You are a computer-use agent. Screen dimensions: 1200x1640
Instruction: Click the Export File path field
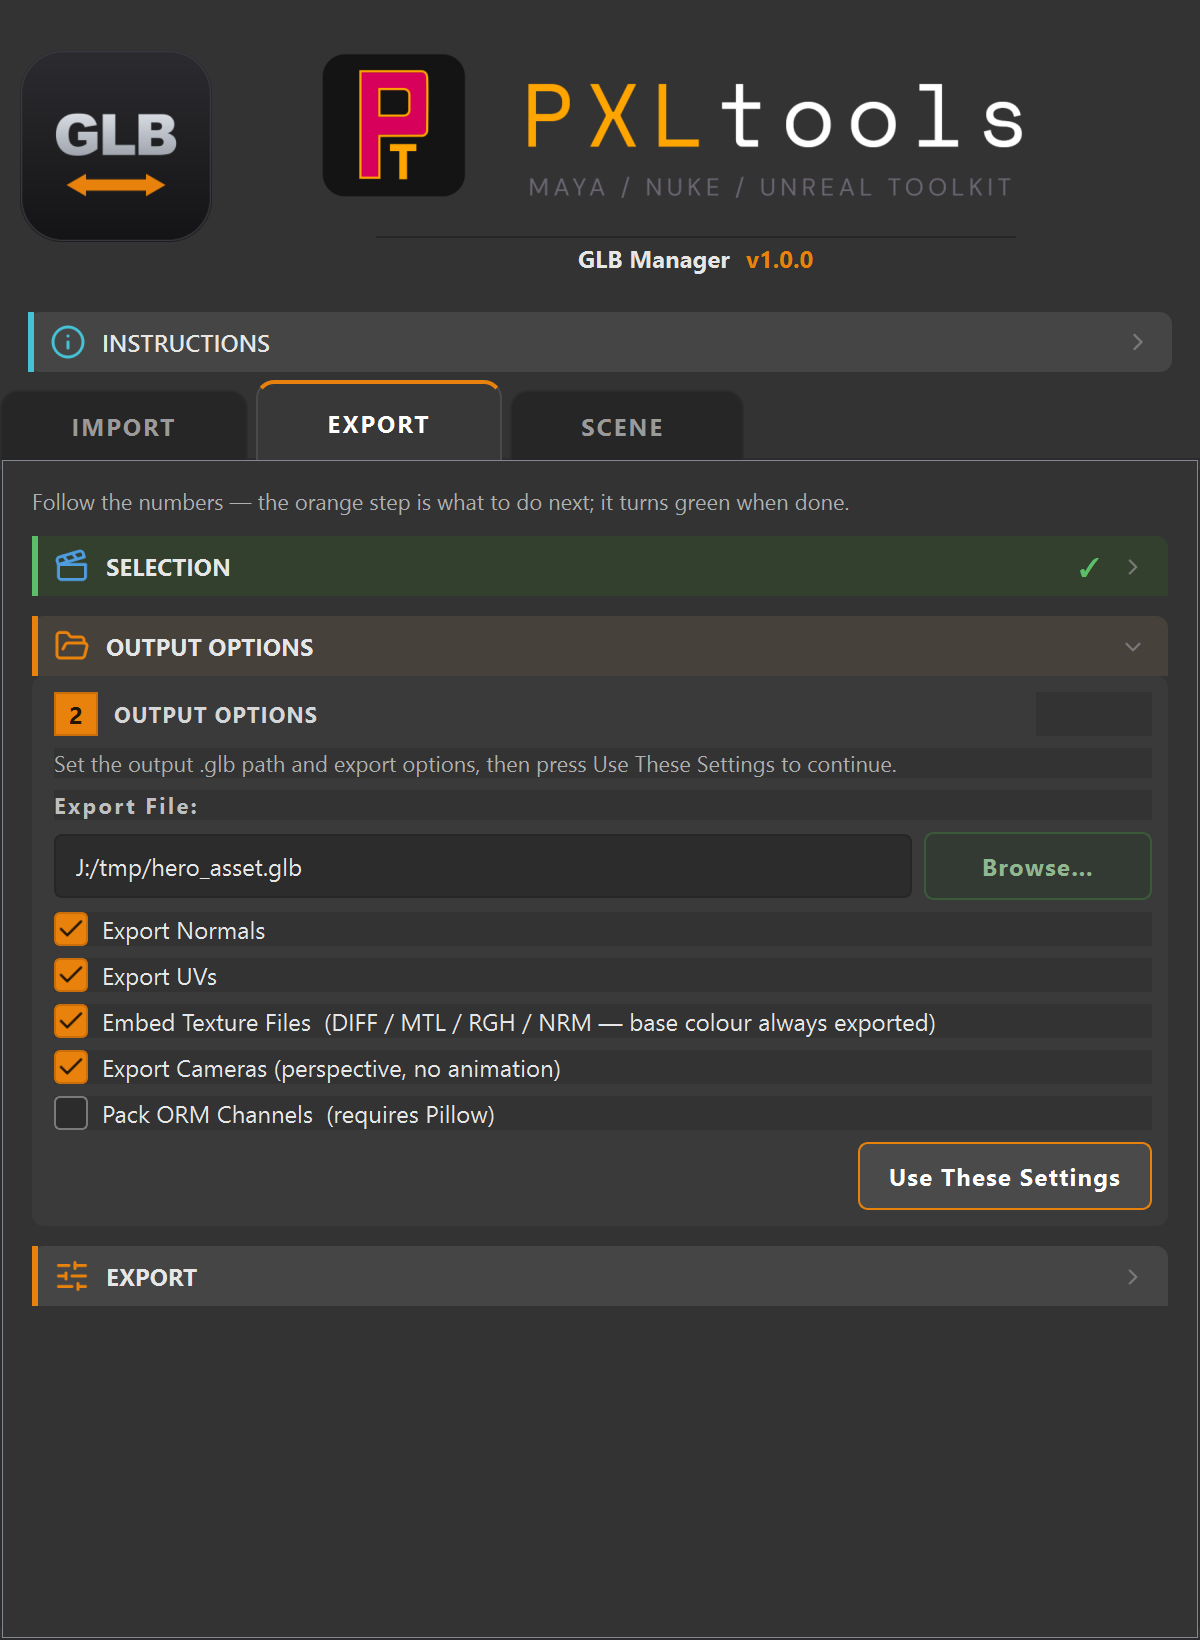coord(483,866)
